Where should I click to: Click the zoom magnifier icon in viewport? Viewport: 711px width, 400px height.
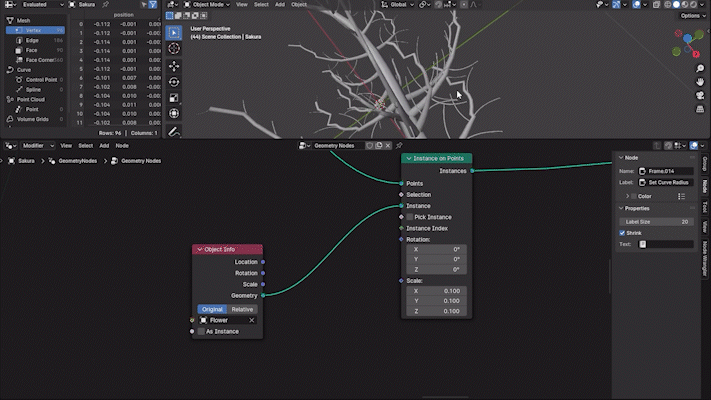[x=699, y=66]
